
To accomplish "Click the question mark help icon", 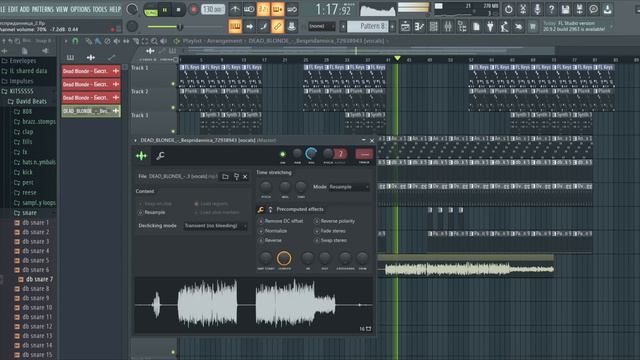I will pos(551,9).
